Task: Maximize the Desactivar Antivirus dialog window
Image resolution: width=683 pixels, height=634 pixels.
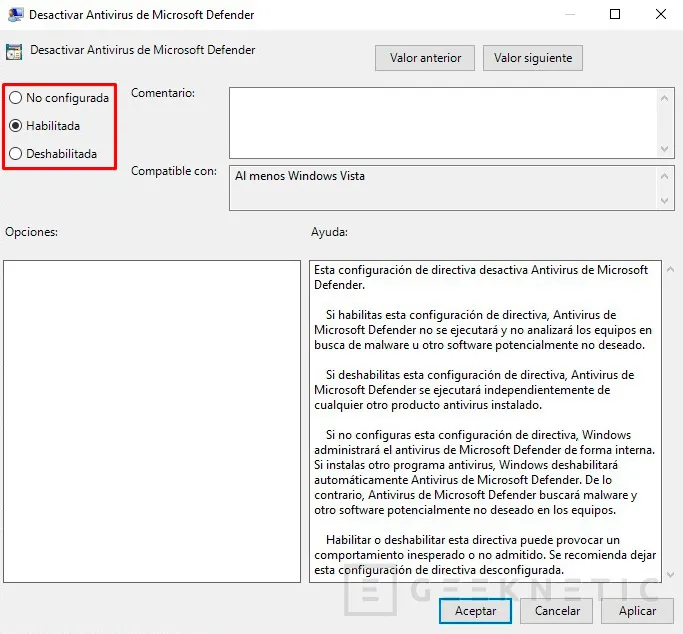Action: [615, 14]
